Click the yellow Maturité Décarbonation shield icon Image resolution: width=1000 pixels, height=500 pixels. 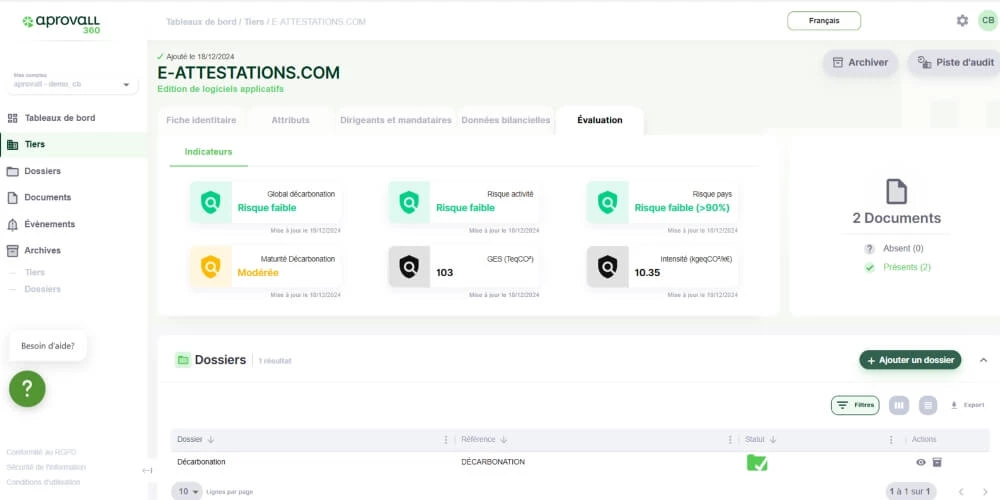[x=210, y=267]
